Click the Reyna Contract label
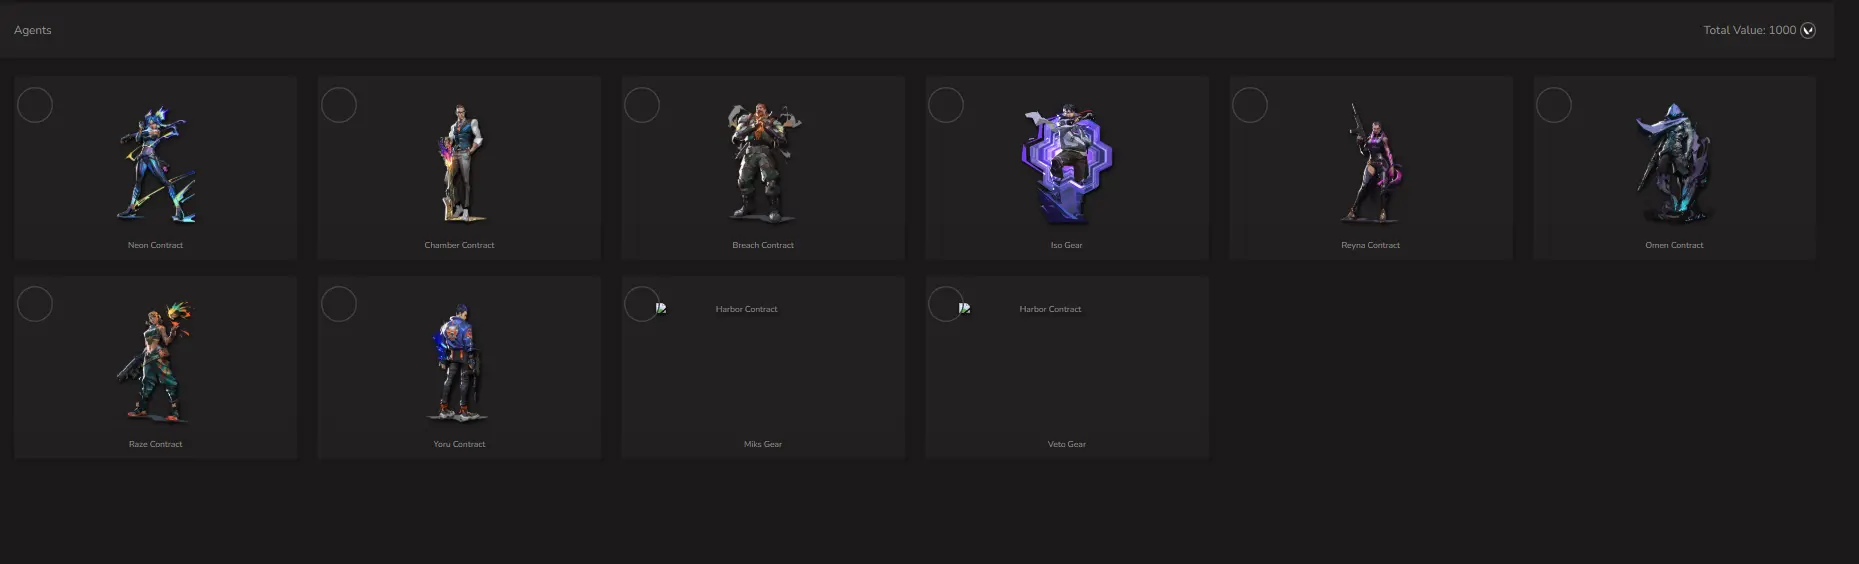This screenshot has width=1859, height=564. coord(1370,245)
